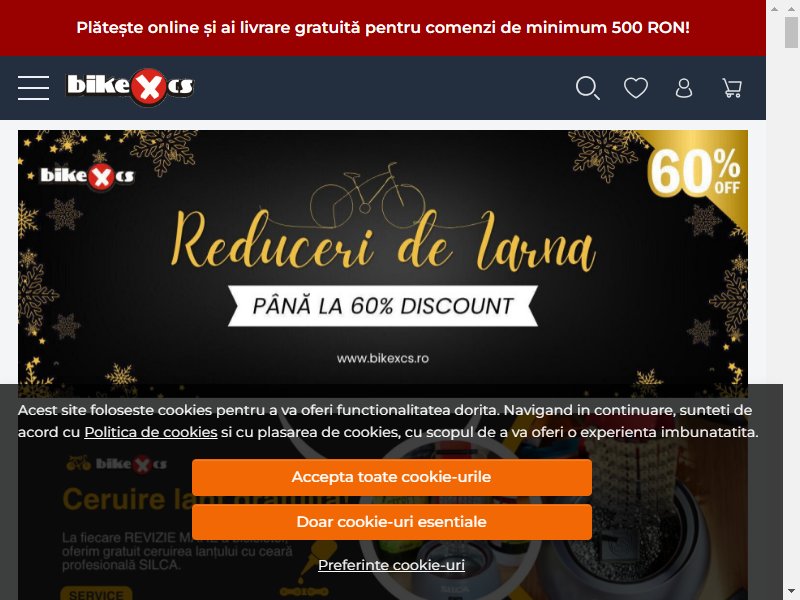800x600 pixels.
Task: Open the 'Politica de cookies' link
Action: [x=151, y=432]
